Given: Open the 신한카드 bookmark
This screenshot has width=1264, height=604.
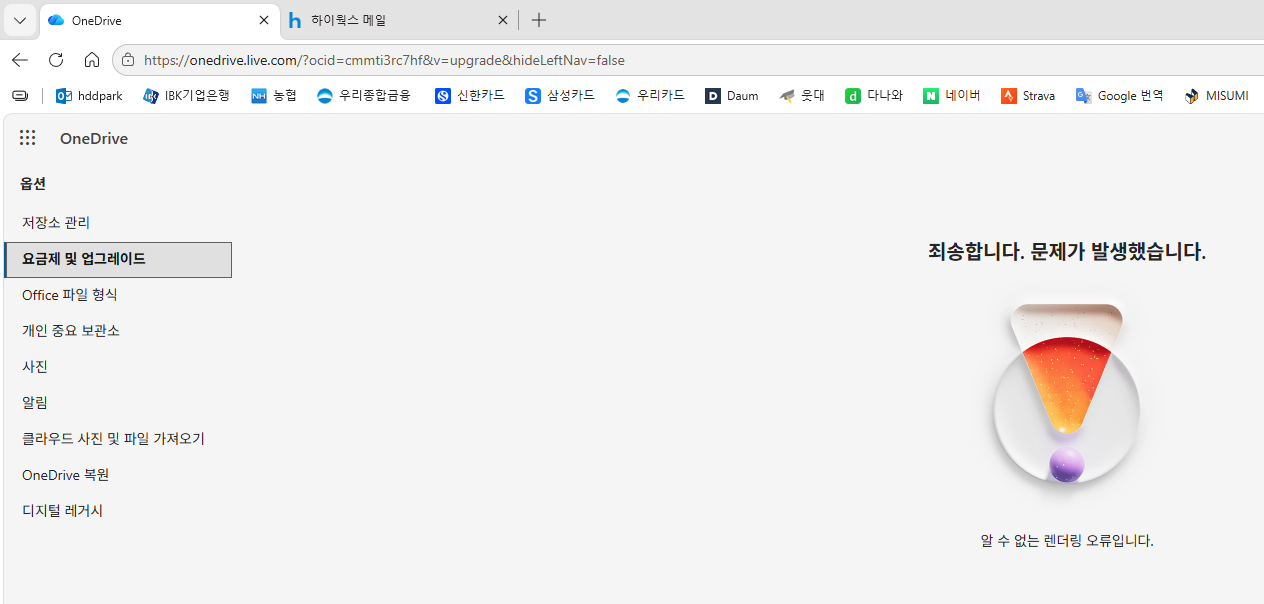Looking at the screenshot, I should pyautogui.click(x=470, y=96).
